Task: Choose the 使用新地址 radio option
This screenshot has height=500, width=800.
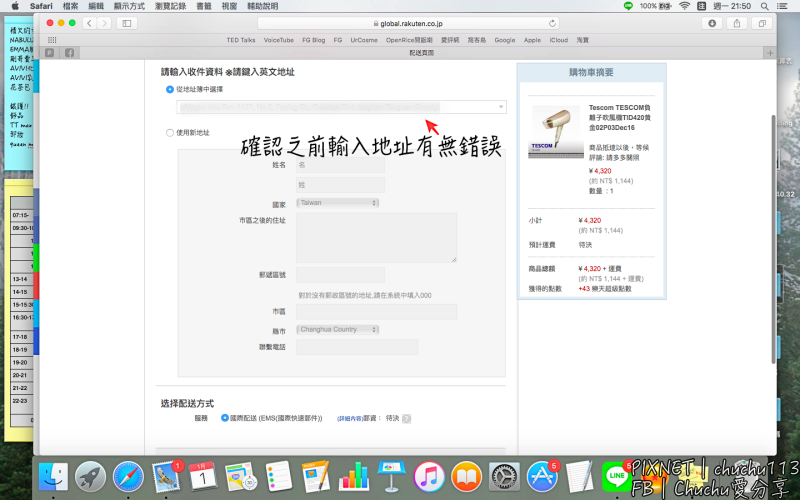Action: pyautogui.click(x=169, y=132)
